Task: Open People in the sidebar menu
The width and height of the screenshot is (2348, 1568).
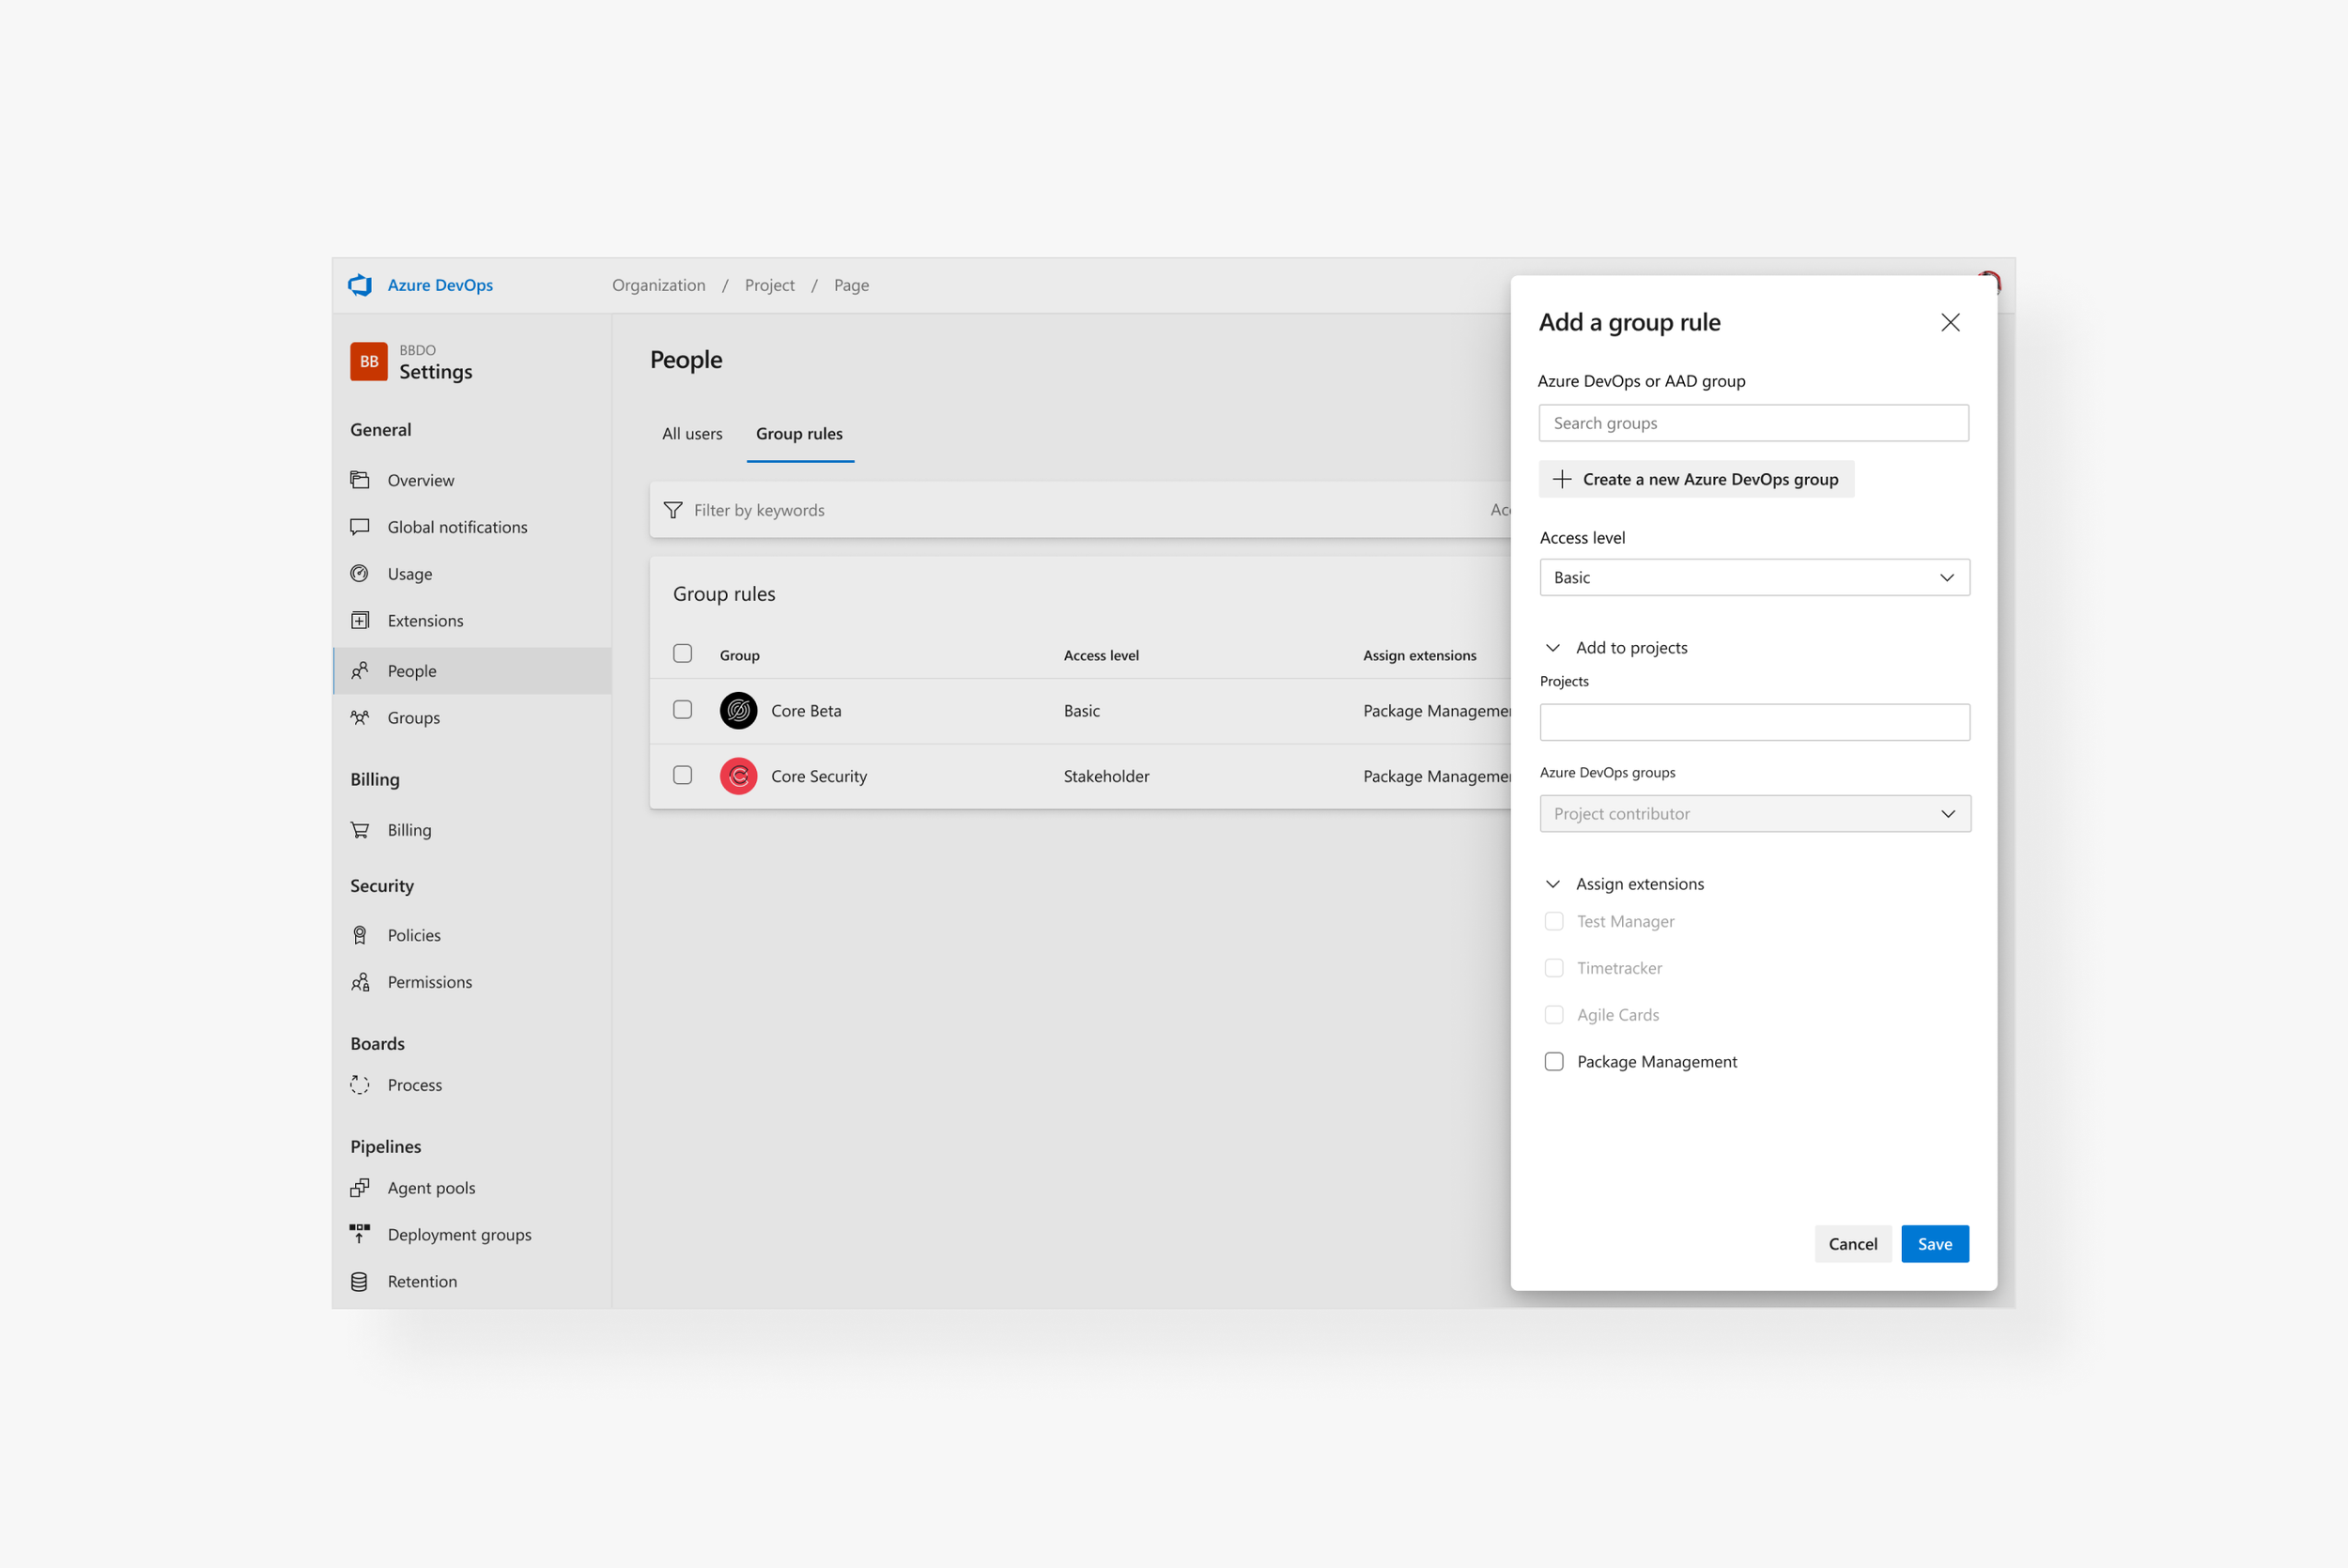Action: (472, 670)
